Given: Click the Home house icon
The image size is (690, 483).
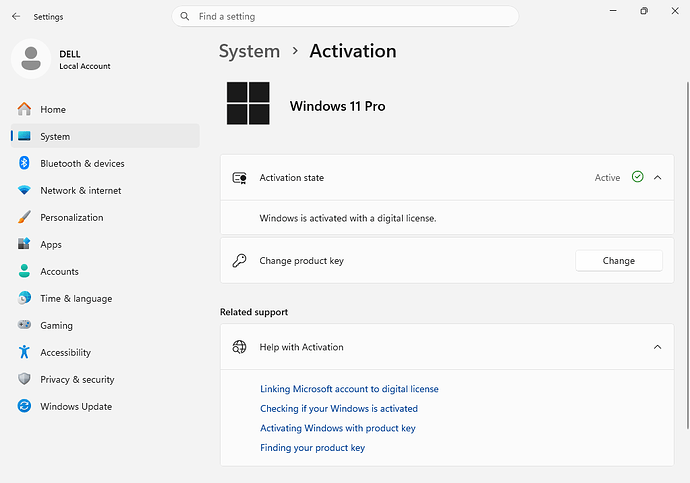Looking at the screenshot, I should [24, 109].
